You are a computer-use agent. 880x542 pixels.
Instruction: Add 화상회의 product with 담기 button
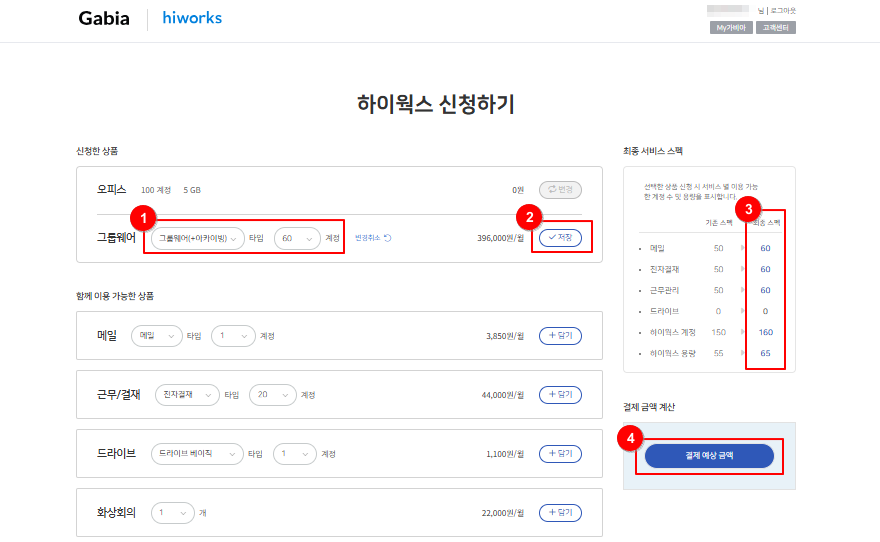point(560,513)
